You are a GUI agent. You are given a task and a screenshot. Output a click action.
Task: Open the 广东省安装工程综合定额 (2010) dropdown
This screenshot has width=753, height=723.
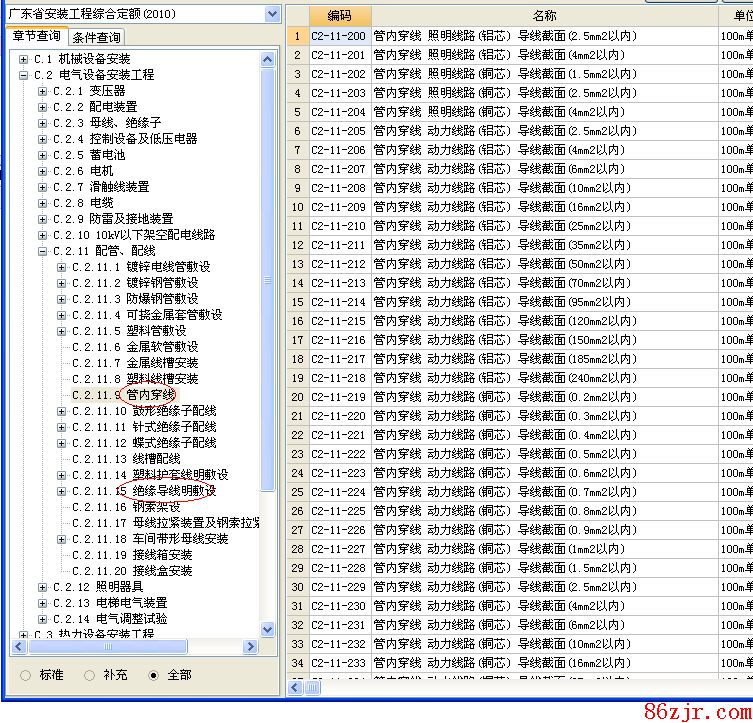(272, 14)
